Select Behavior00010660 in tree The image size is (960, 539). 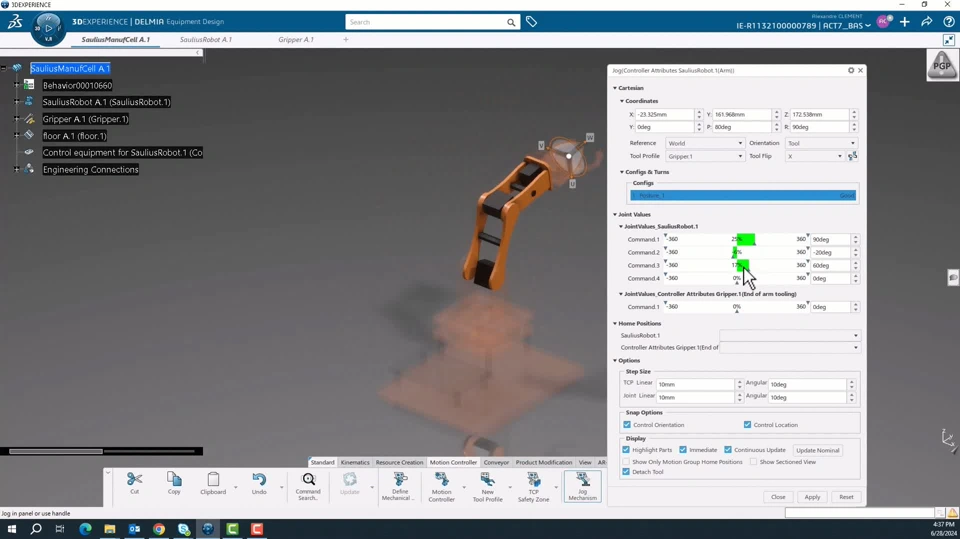[x=77, y=85]
